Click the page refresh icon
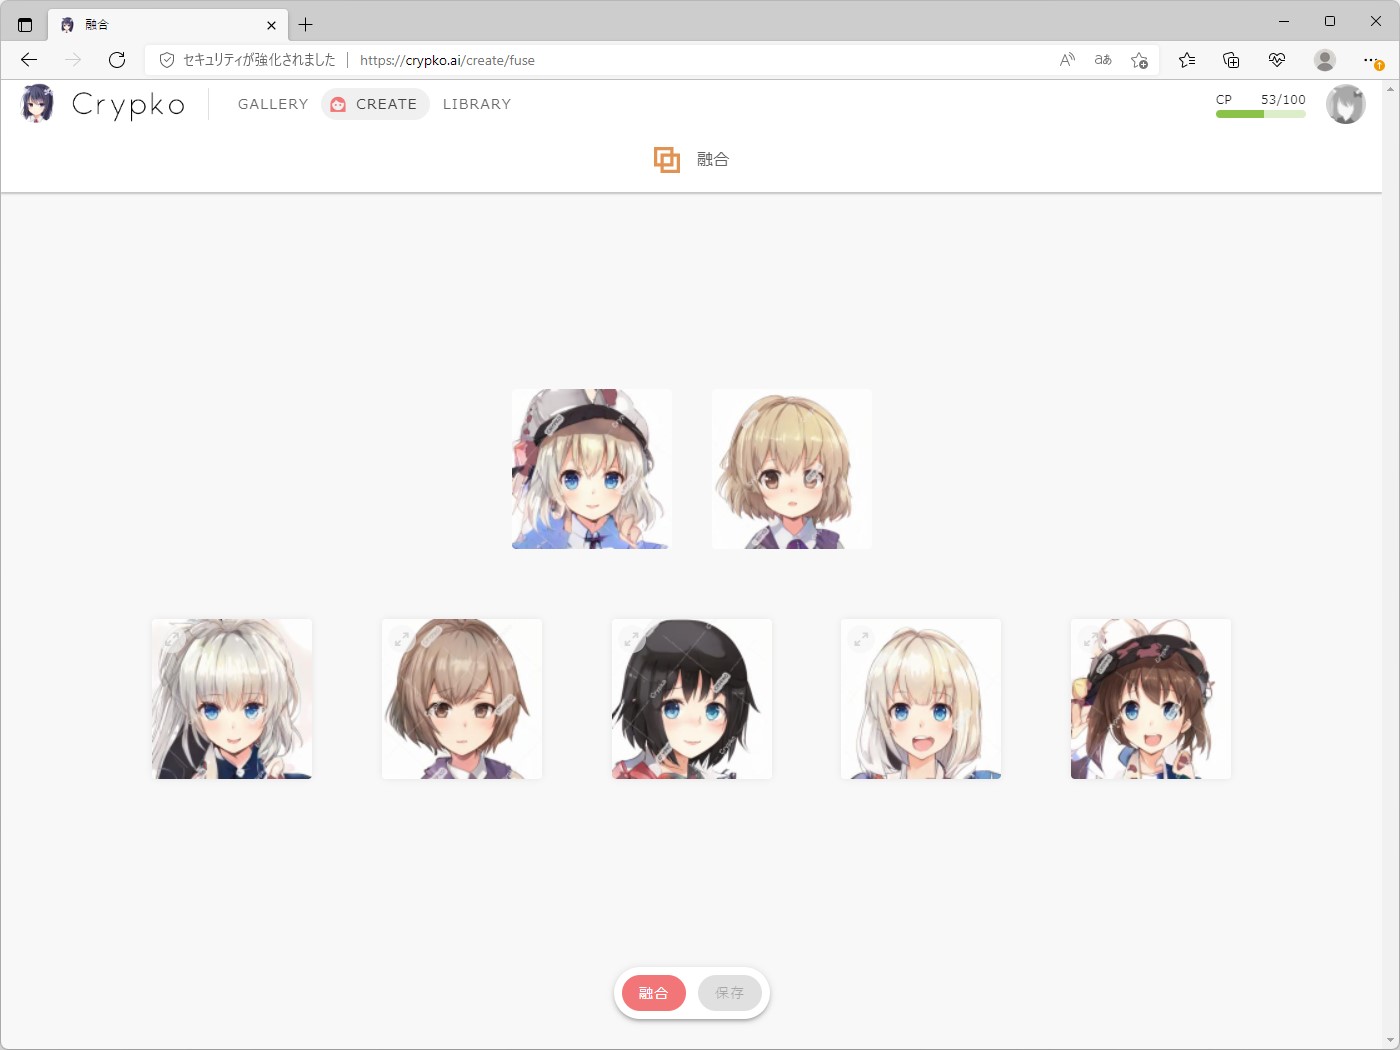Viewport: 1400px width, 1050px height. click(x=117, y=60)
